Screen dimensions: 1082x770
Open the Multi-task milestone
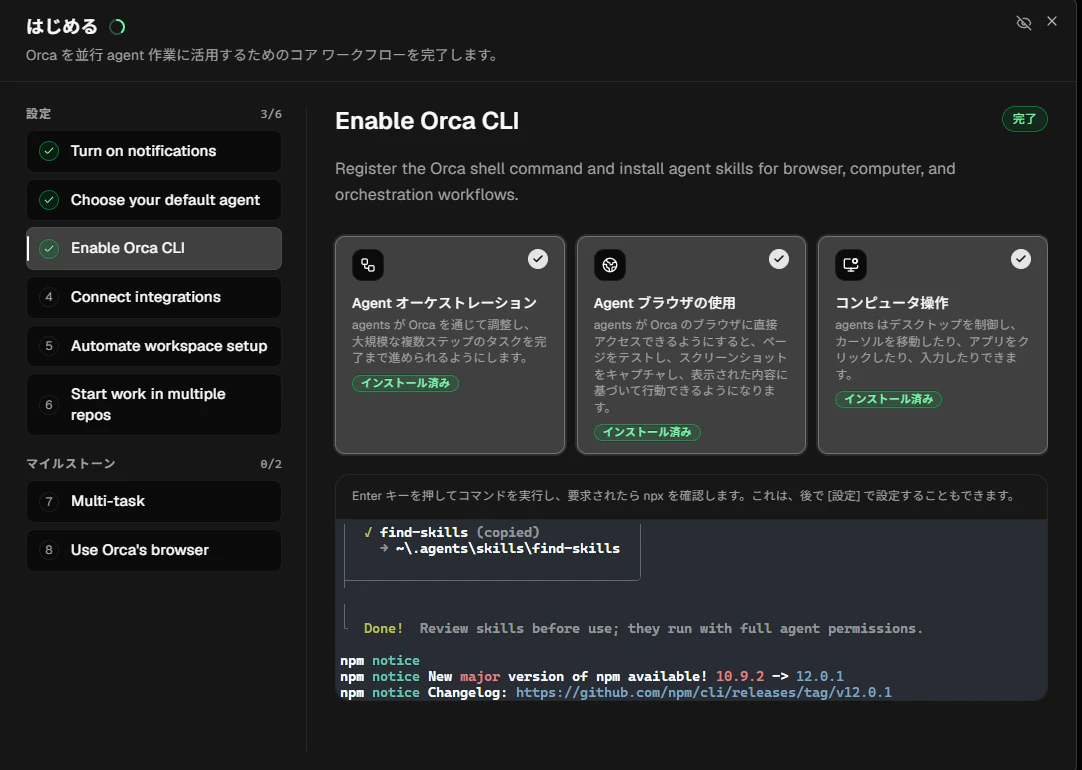pos(154,501)
